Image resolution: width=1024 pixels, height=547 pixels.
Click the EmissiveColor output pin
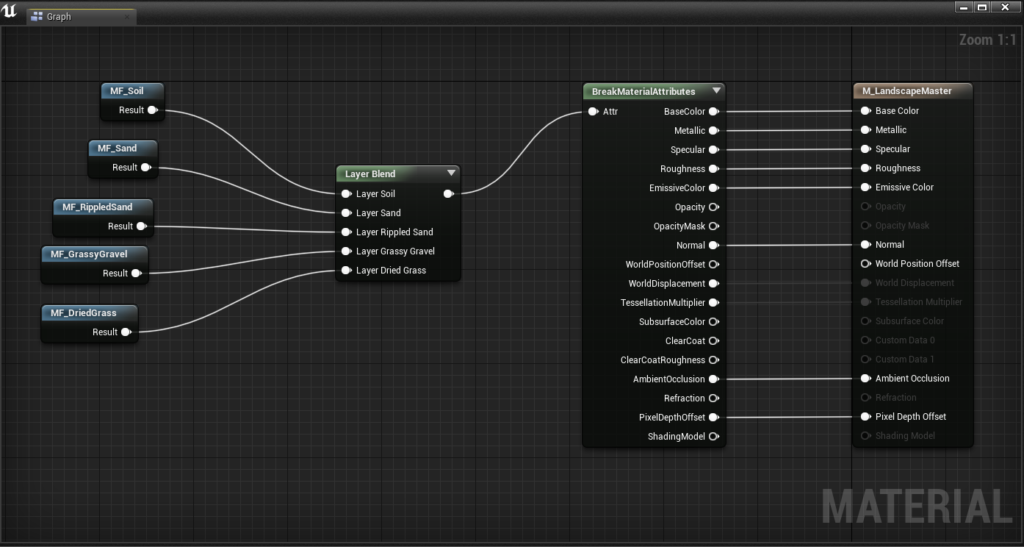(714, 188)
